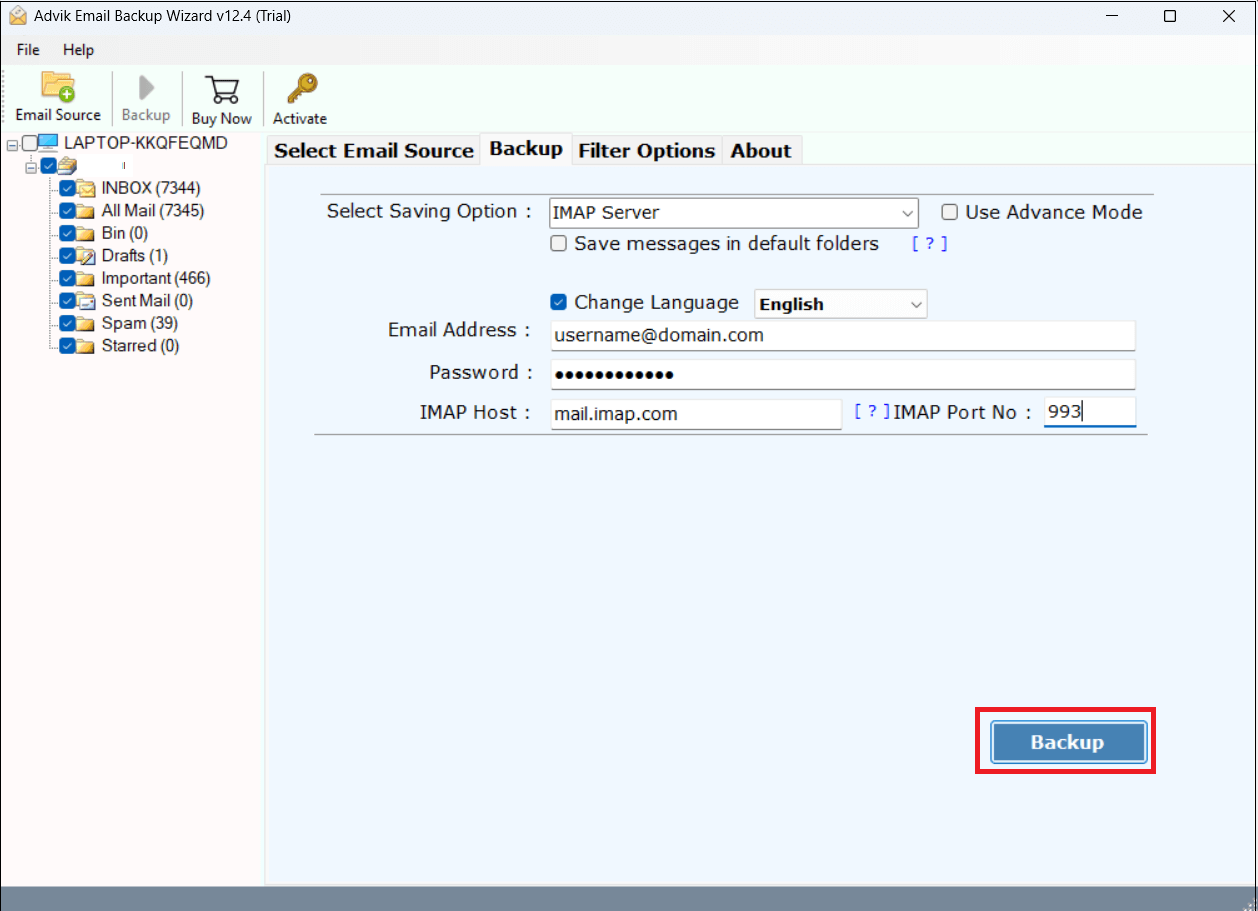Open the File menu

tap(28, 50)
